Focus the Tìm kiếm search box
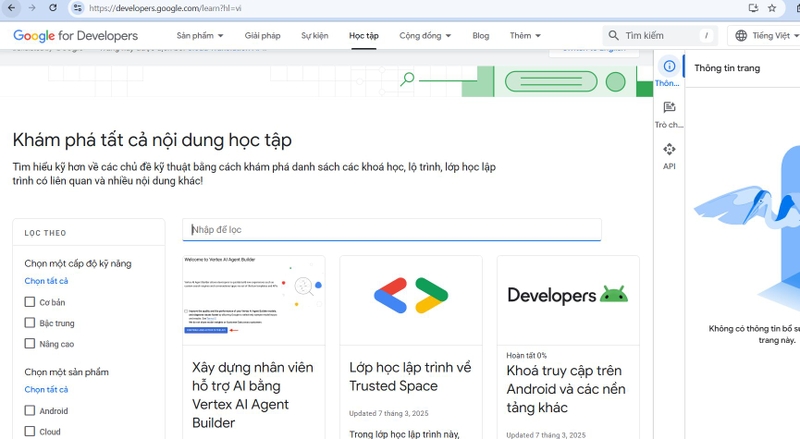Image resolution: width=800 pixels, height=439 pixels. (660, 36)
